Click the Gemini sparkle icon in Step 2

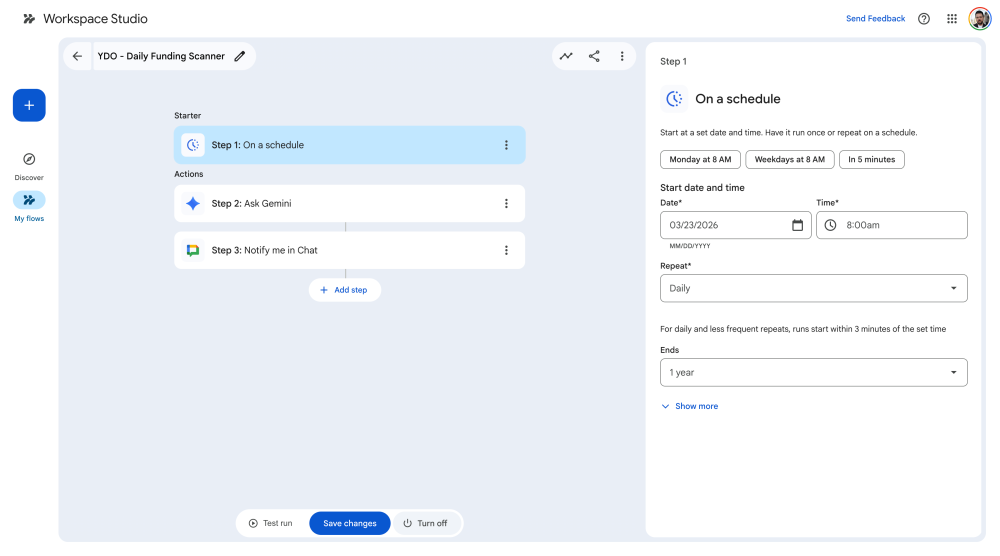193,203
